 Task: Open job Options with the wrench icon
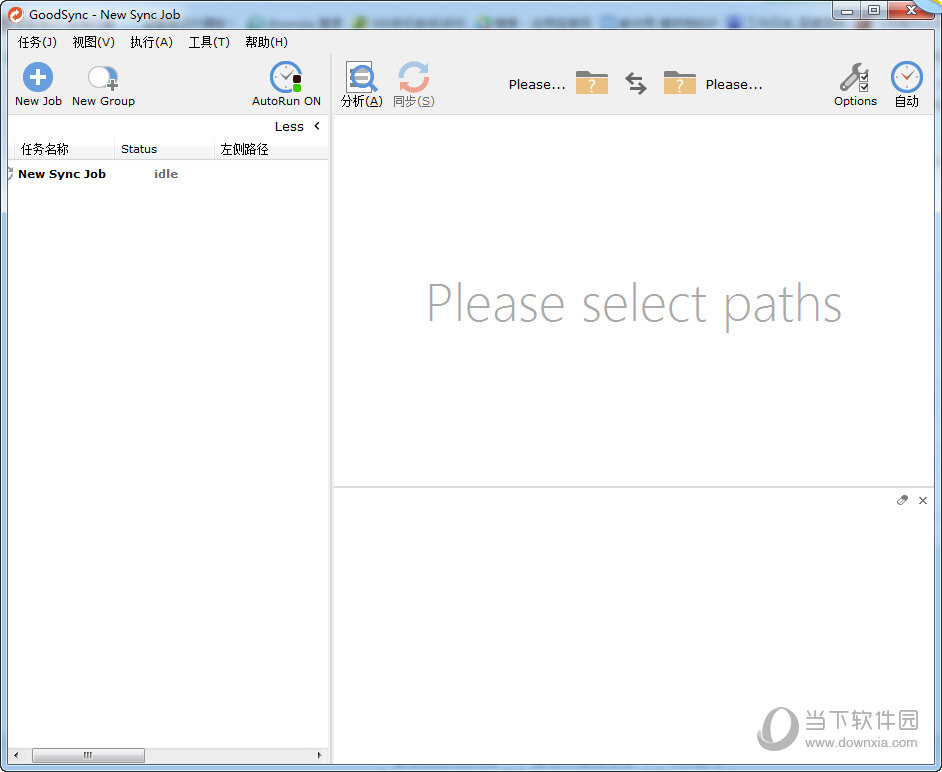click(x=854, y=85)
